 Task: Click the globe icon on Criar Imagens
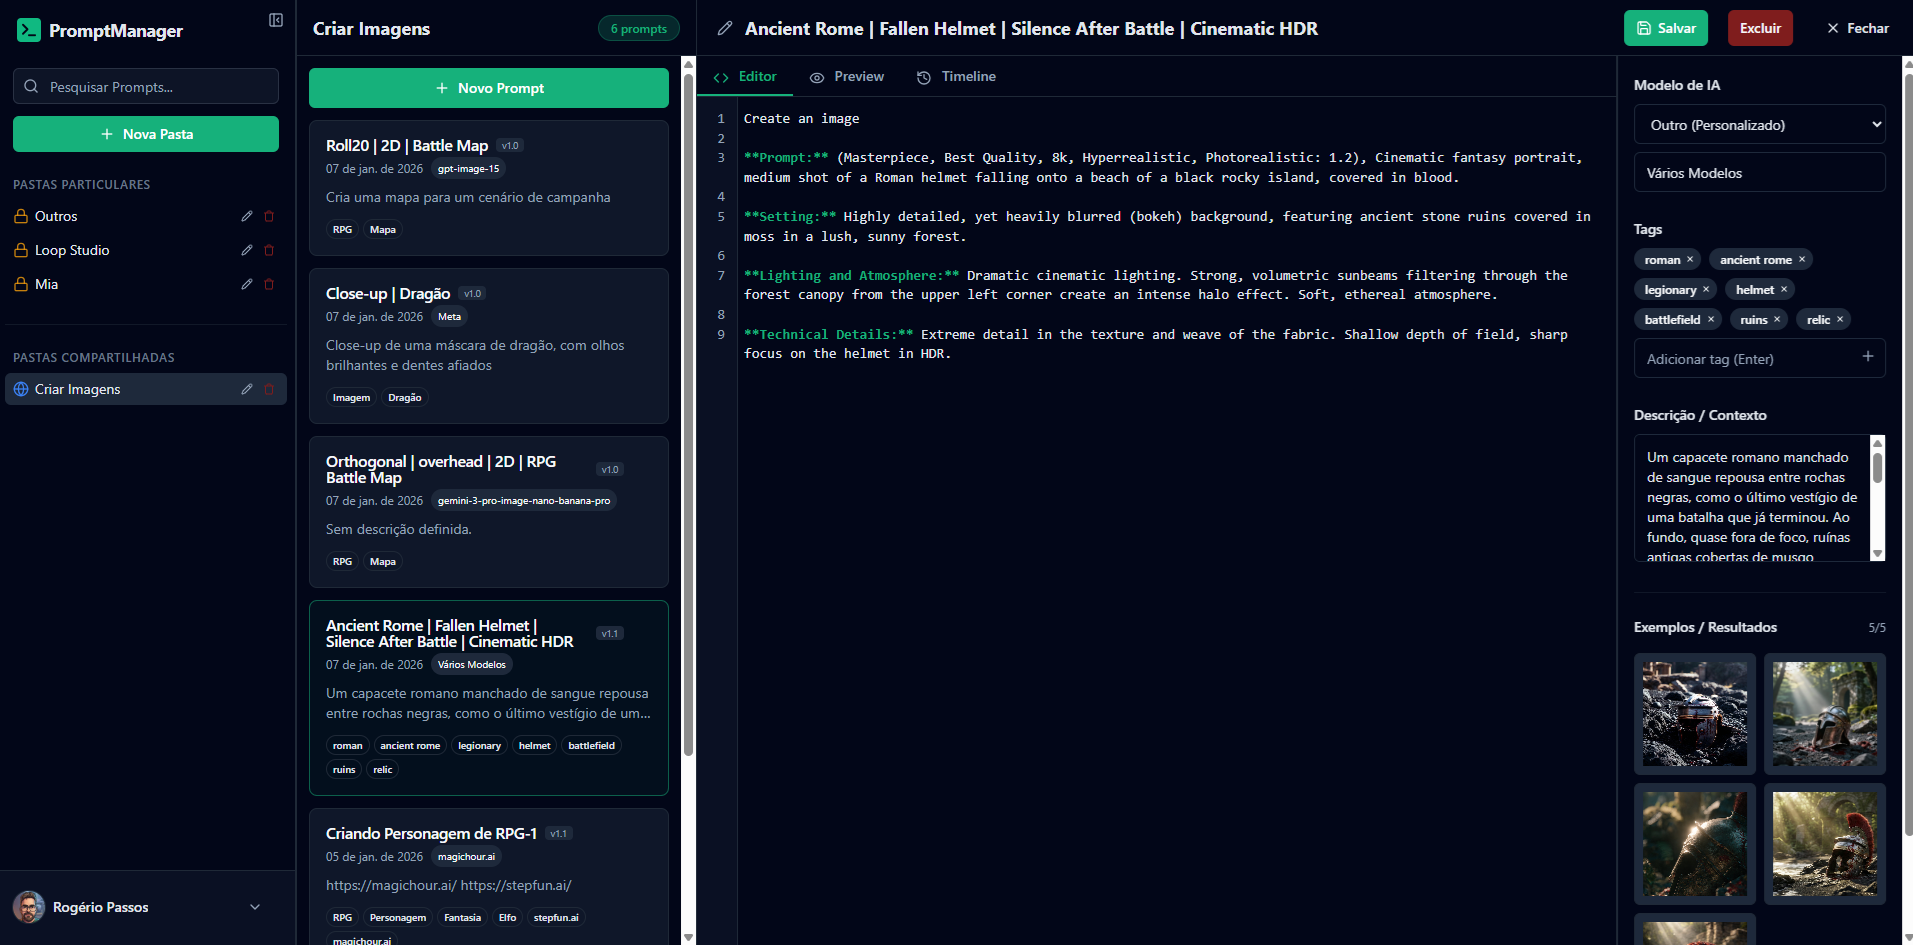pyautogui.click(x=21, y=388)
